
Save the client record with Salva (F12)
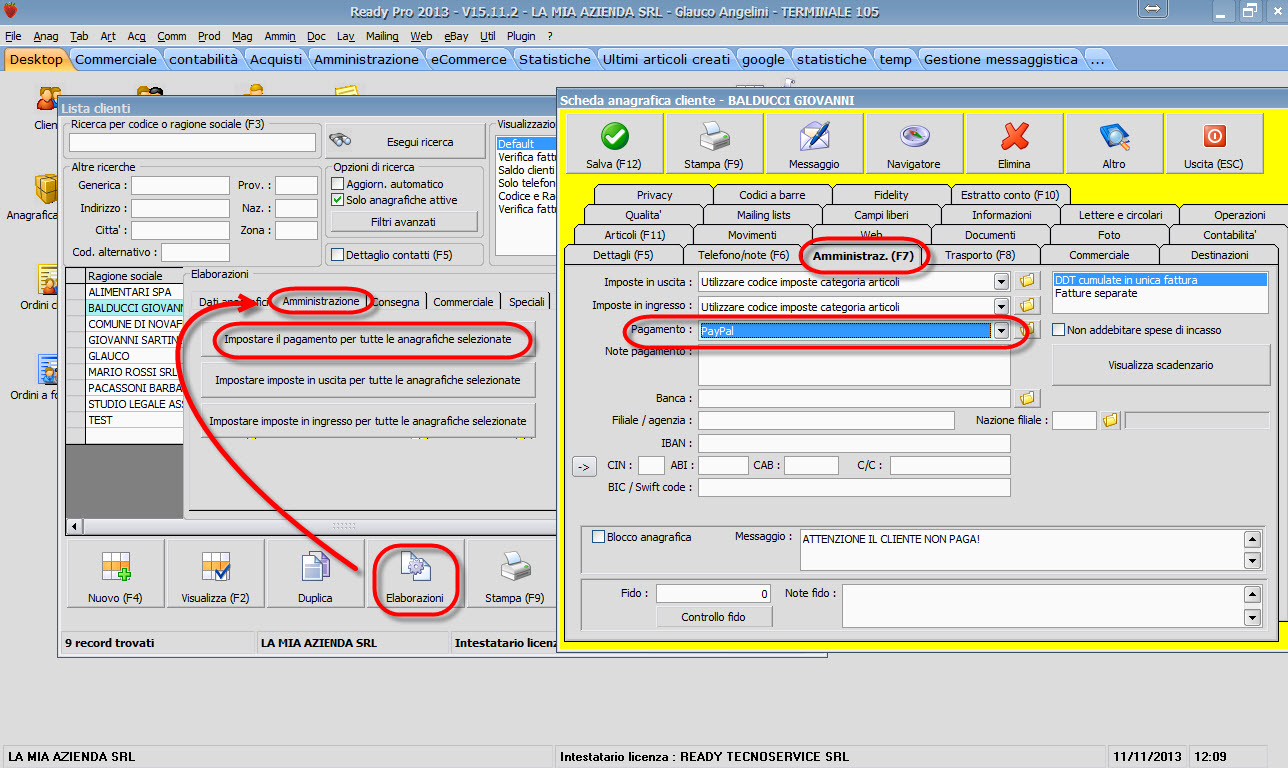pos(614,144)
